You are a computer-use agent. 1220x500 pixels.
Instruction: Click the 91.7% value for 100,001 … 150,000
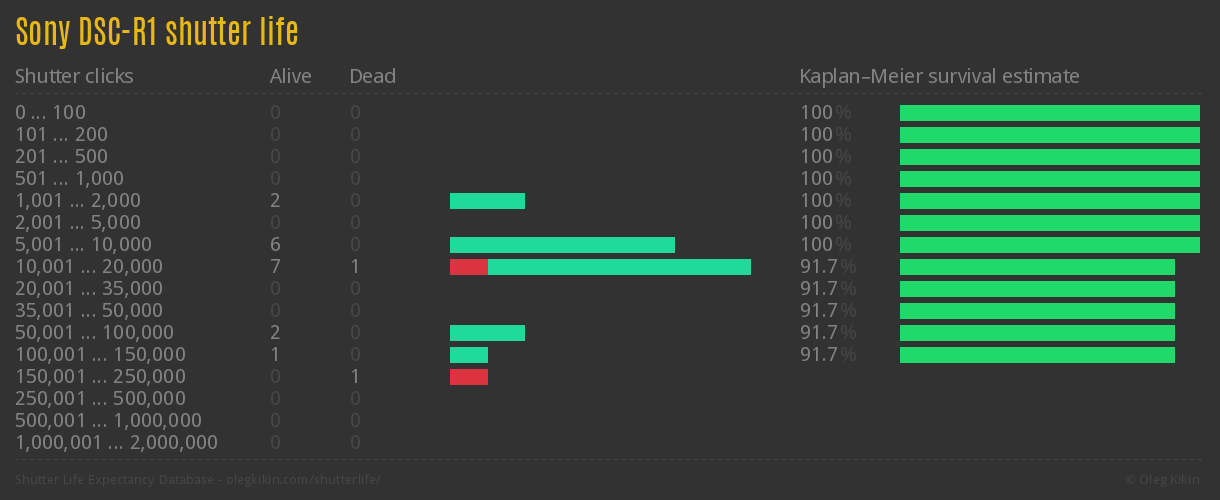tap(828, 355)
